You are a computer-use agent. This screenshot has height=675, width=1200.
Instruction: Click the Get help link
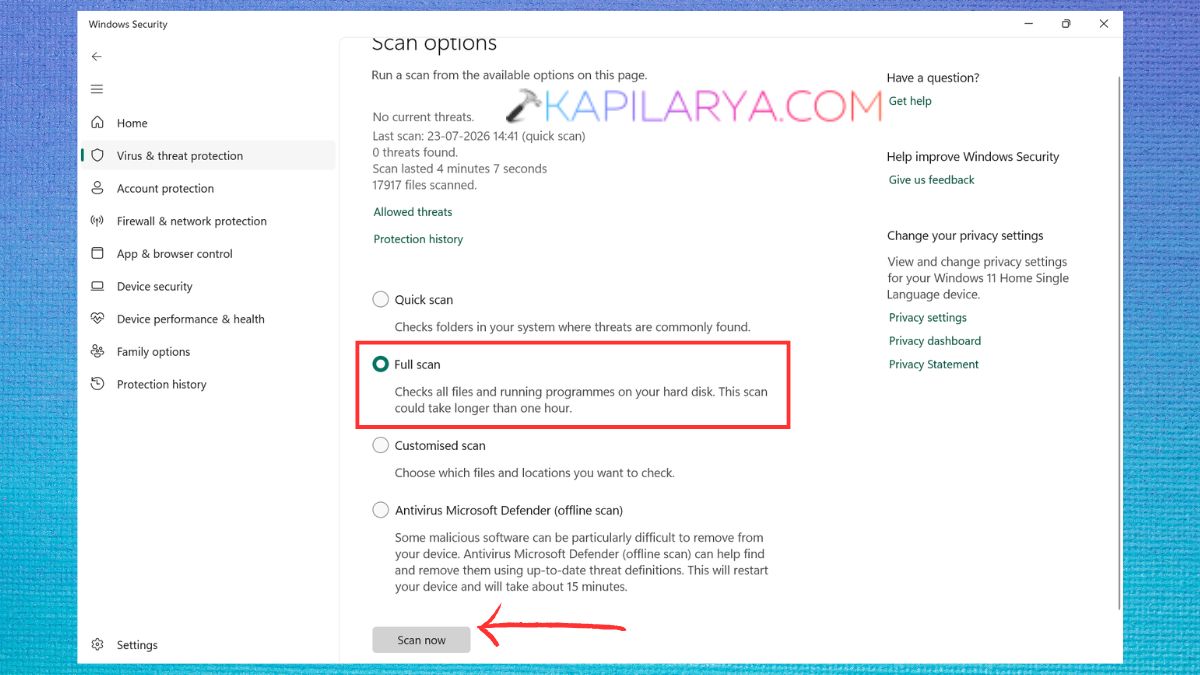click(910, 101)
